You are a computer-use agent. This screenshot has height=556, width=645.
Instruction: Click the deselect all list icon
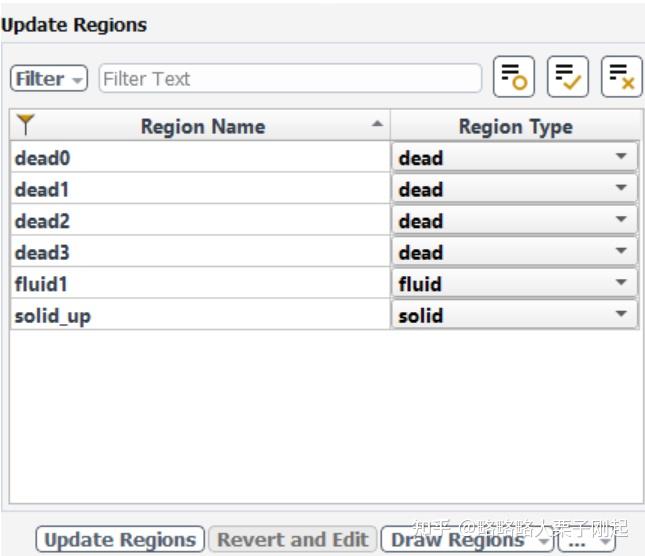pyautogui.click(x=622, y=77)
